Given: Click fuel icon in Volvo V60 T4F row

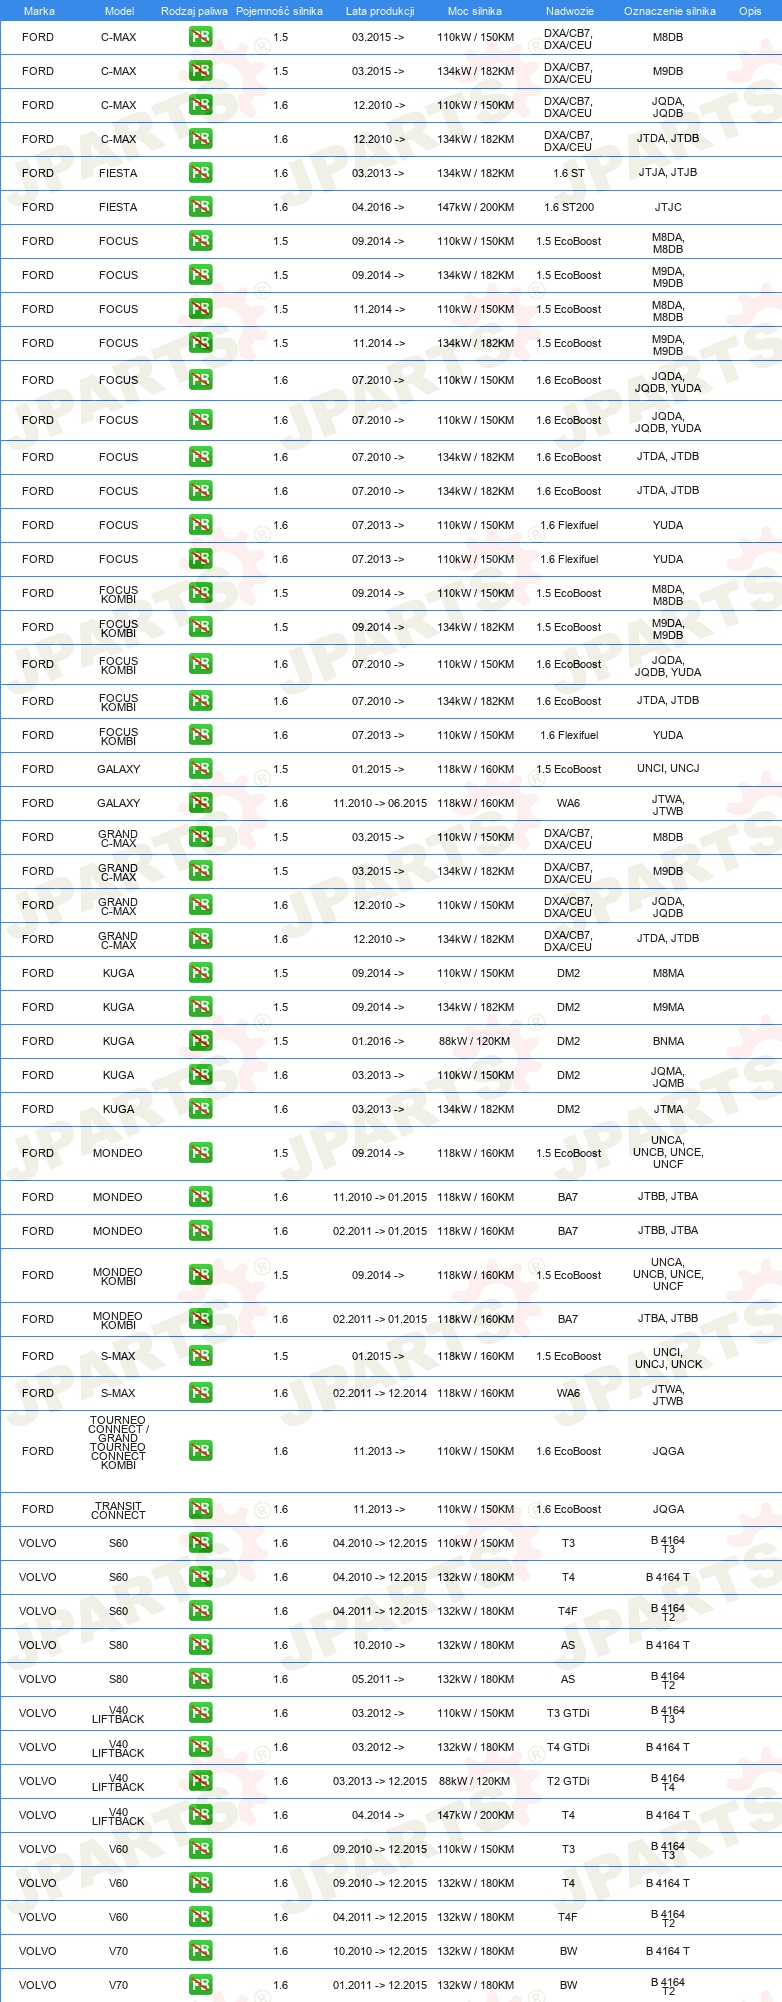Looking at the screenshot, I should [200, 1917].
